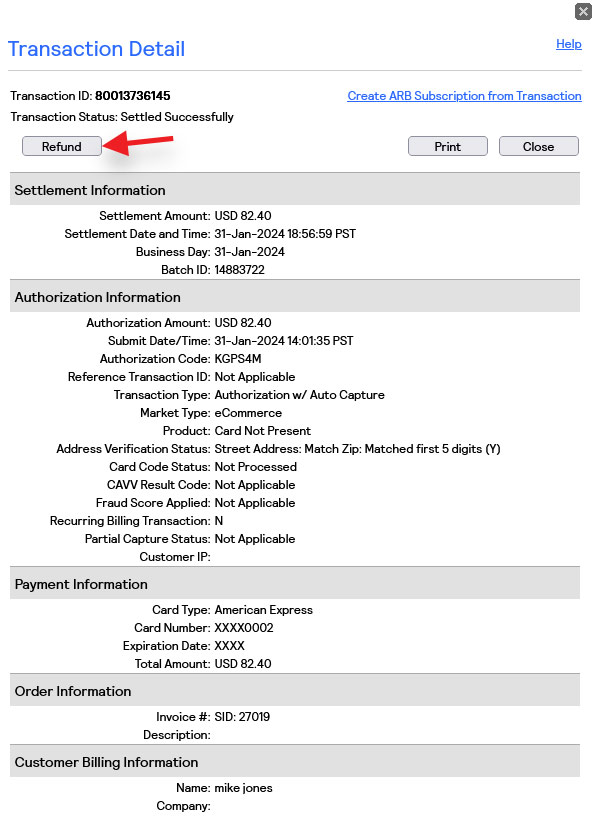Click the Settlement Information section header

pos(295,190)
